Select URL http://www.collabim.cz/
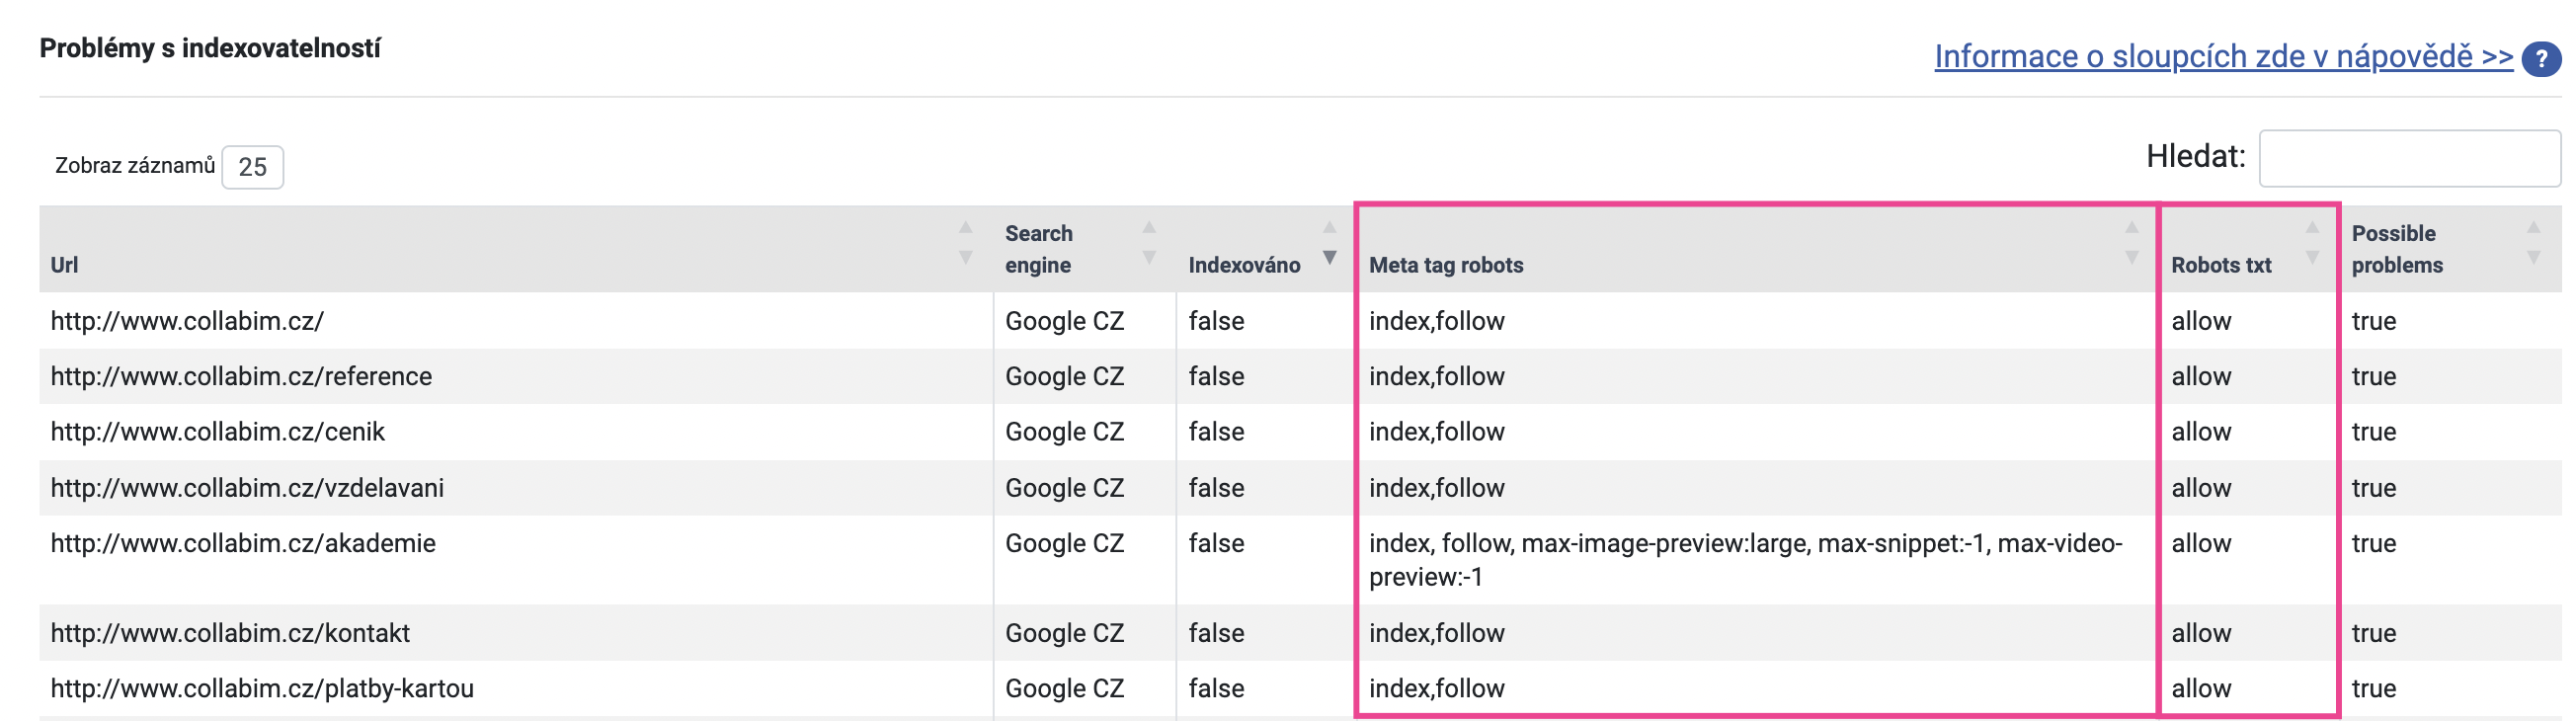The image size is (2576, 721). click(x=187, y=321)
